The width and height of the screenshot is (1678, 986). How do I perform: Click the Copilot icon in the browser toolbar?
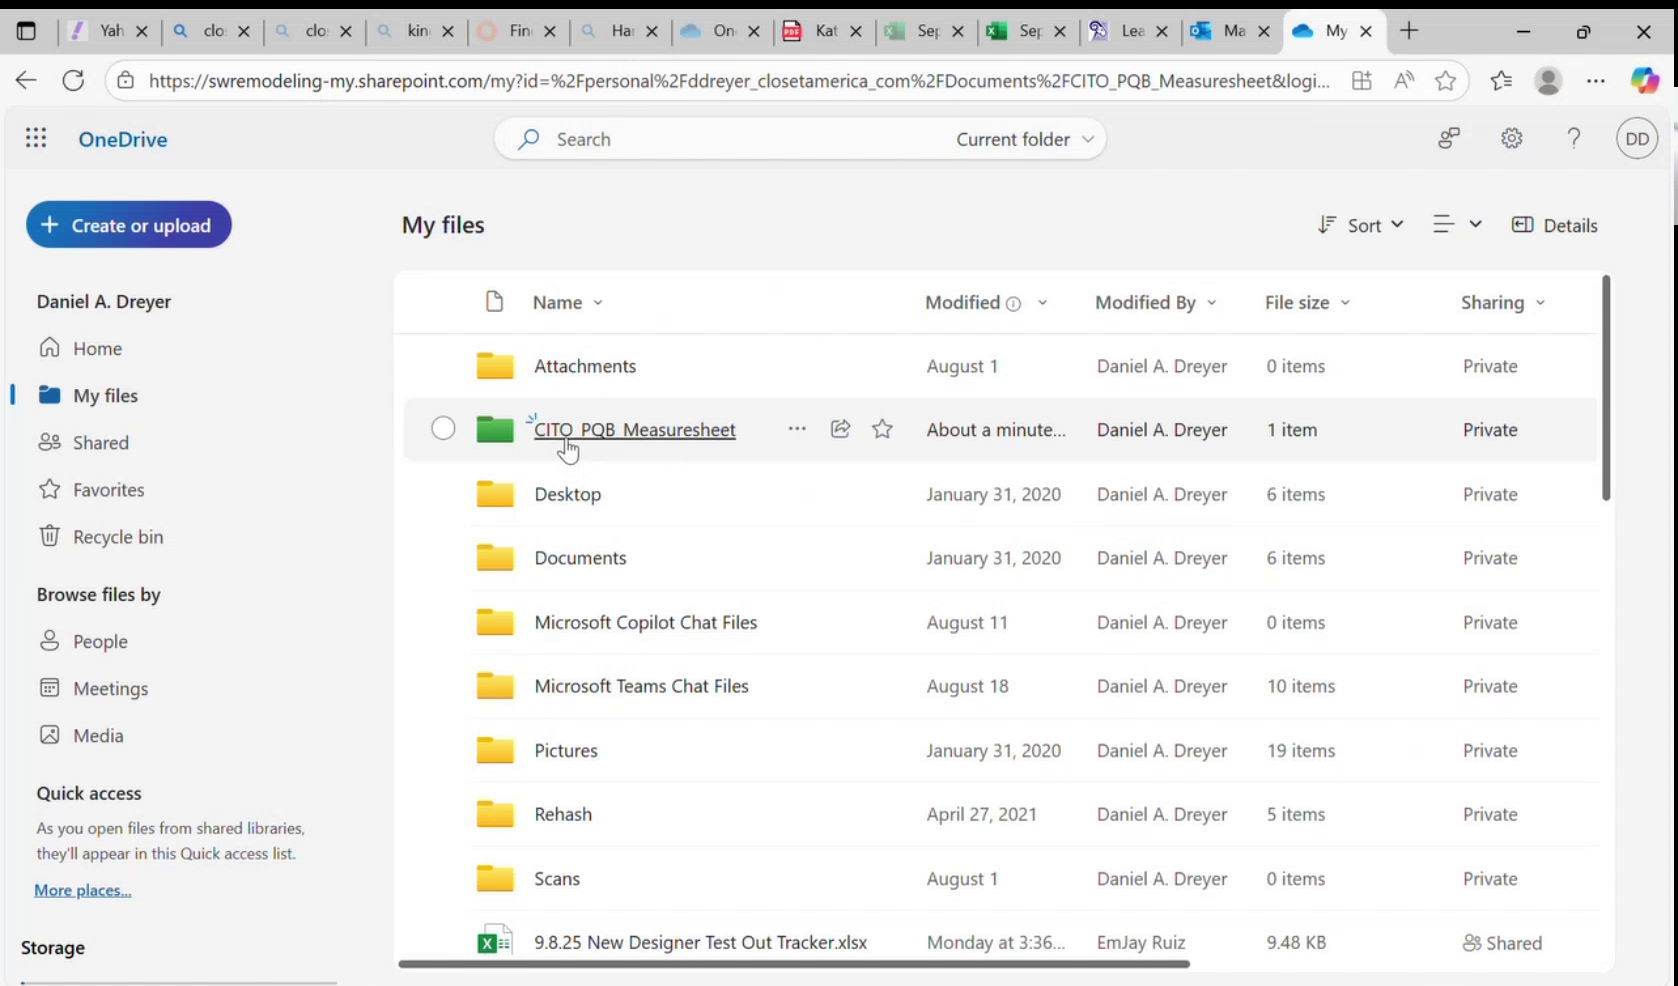point(1644,80)
